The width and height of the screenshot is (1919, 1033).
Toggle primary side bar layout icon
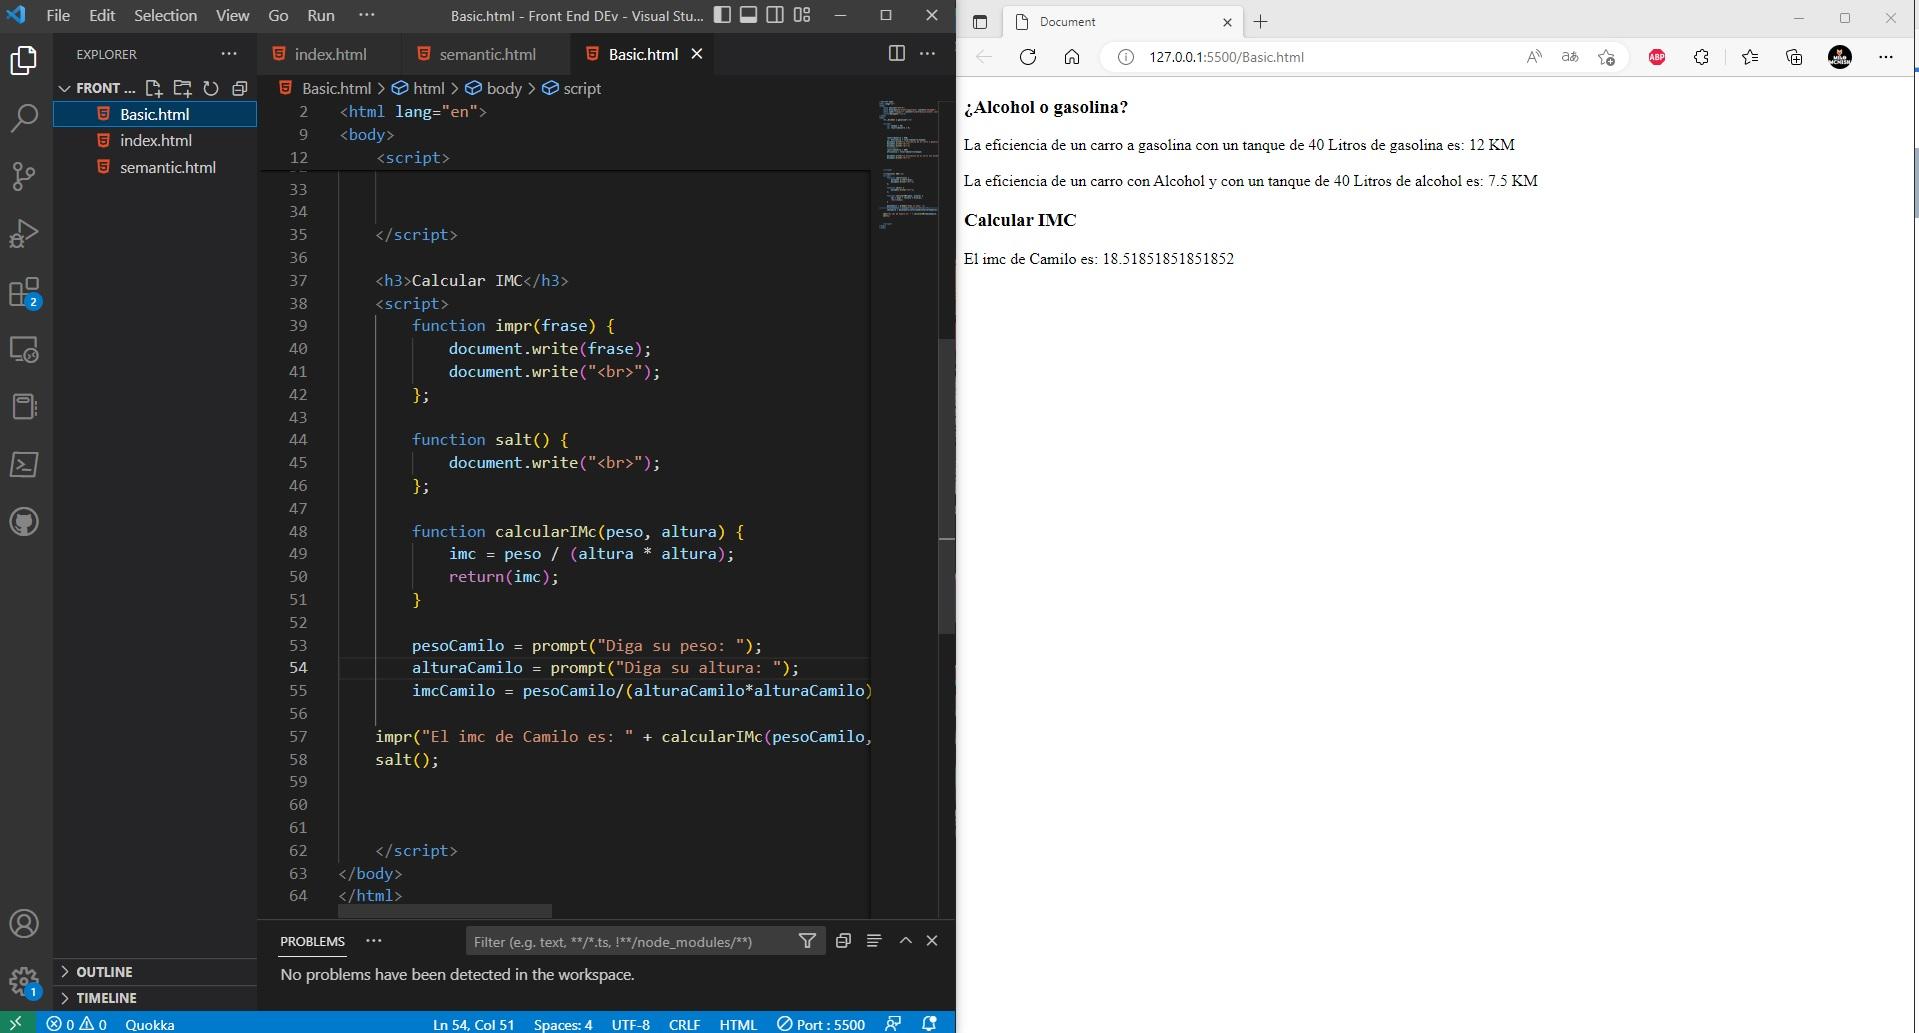(x=722, y=15)
